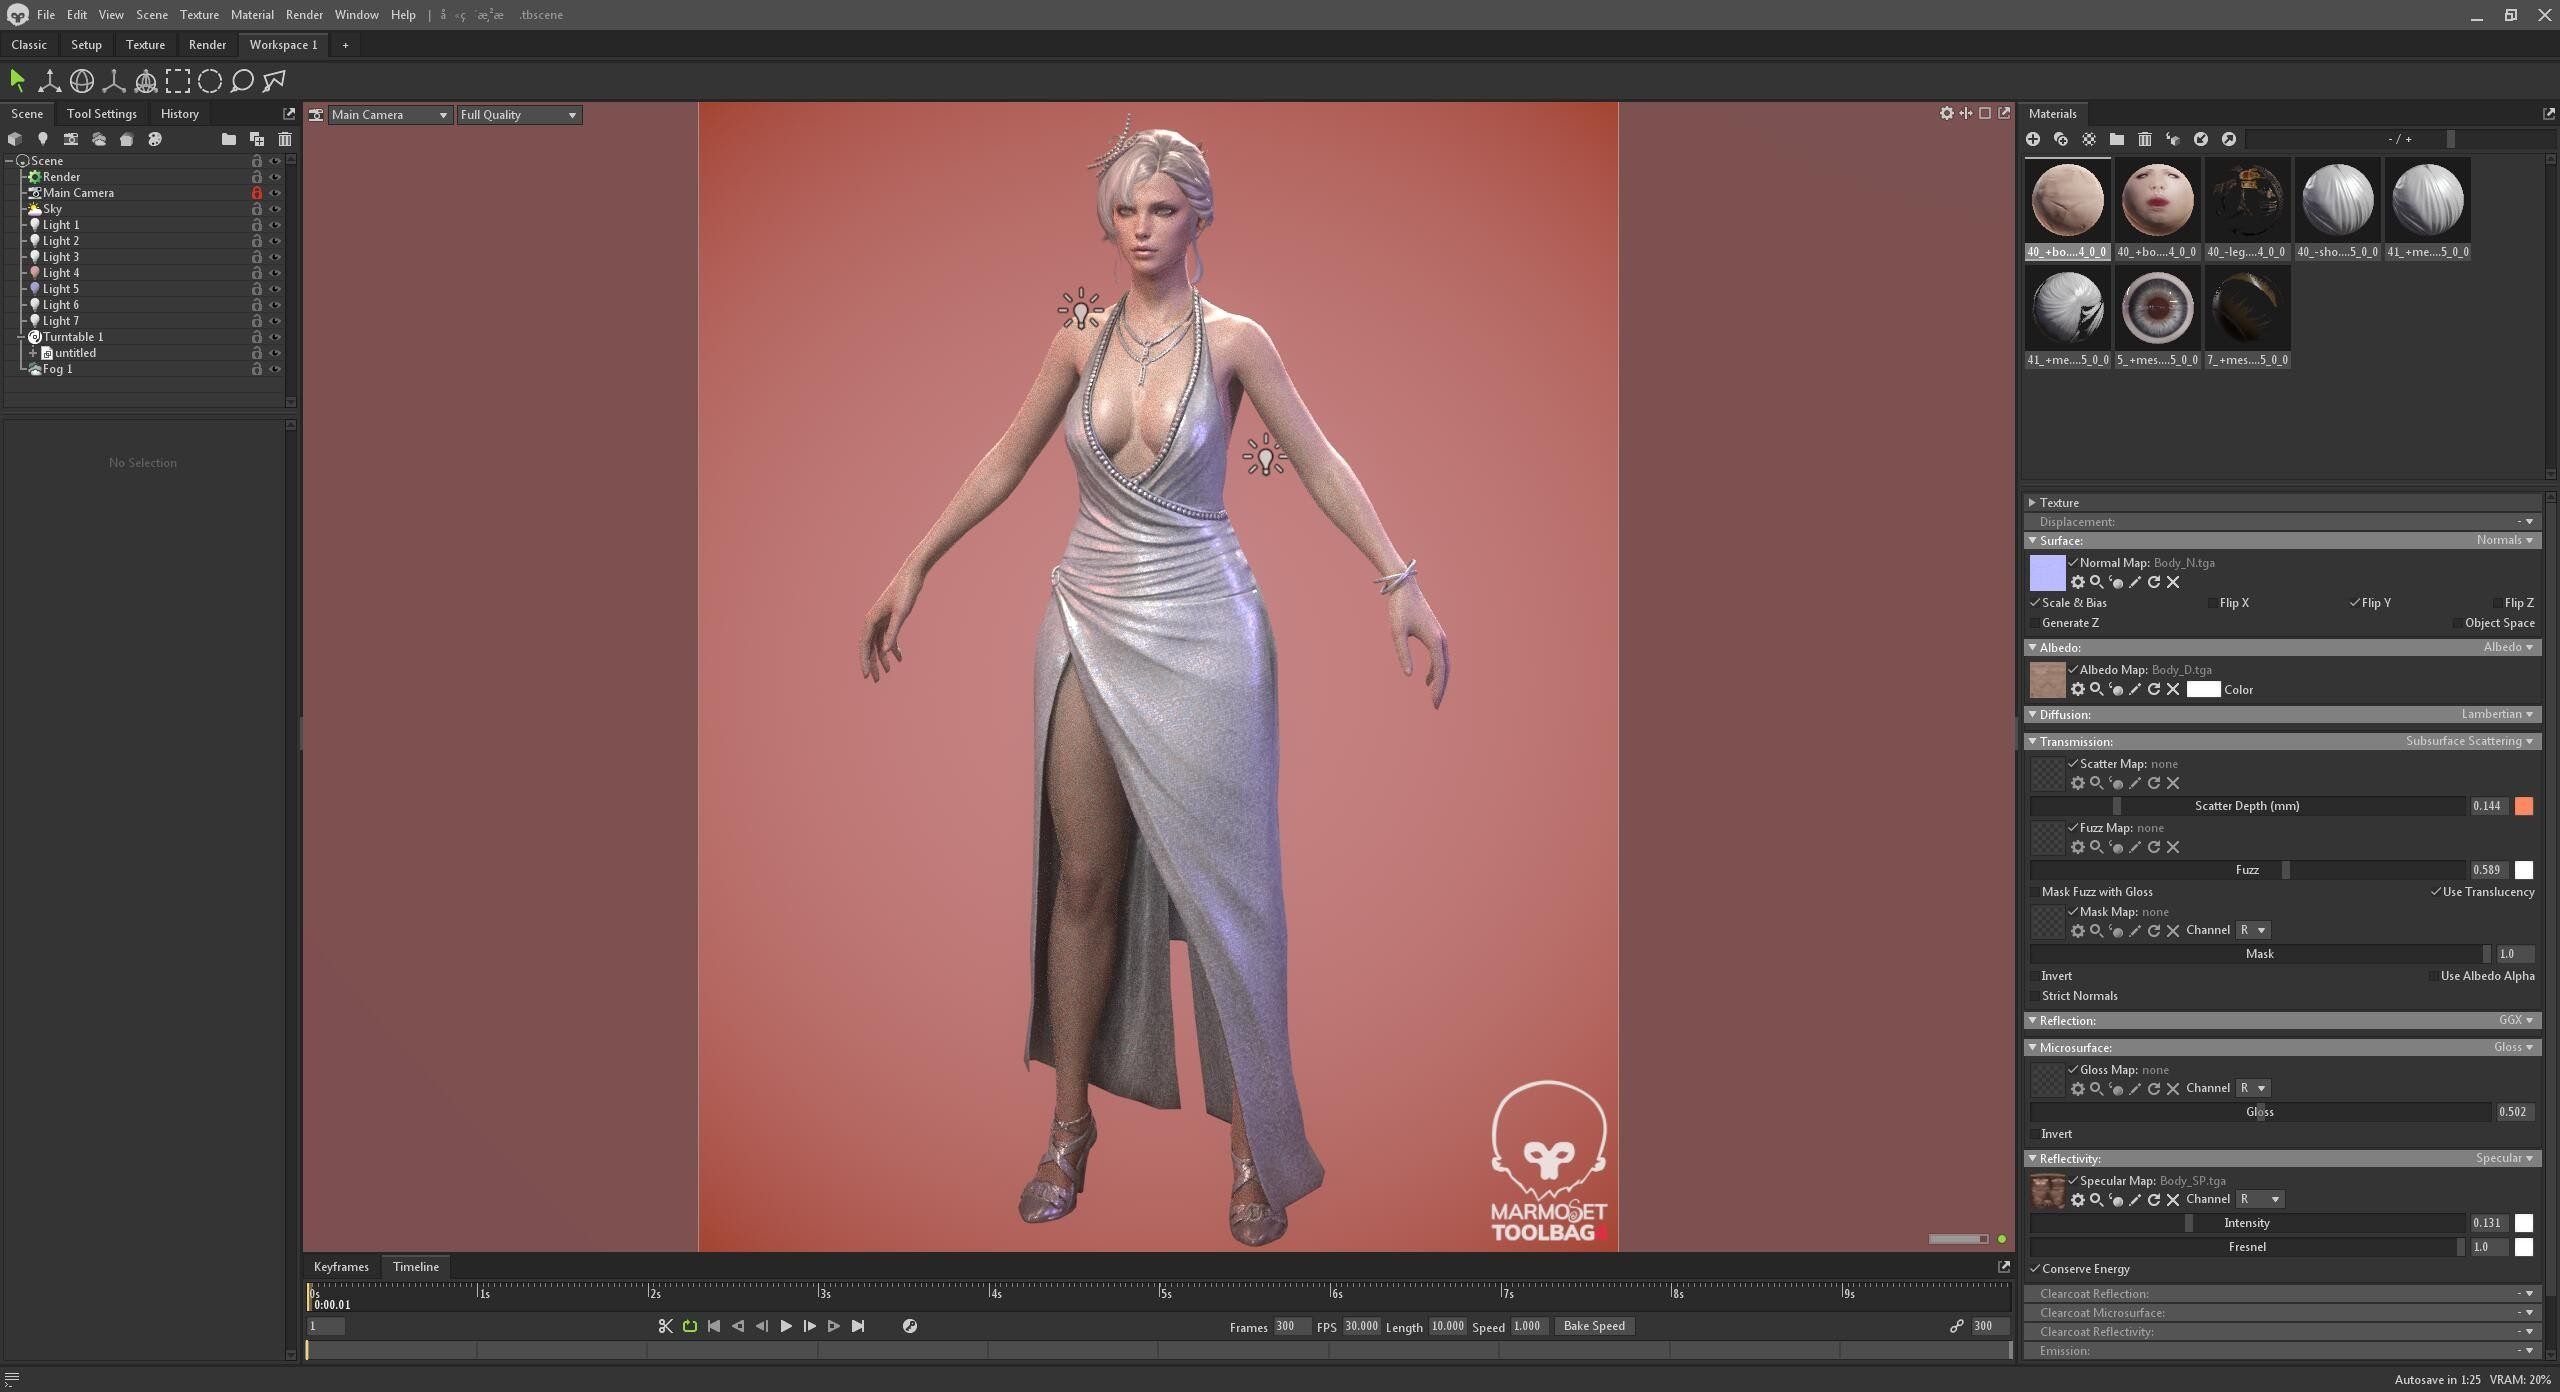Screen dimensions: 2560x1392
Task: Switch to the Tool Settings tab
Action: click(102, 114)
